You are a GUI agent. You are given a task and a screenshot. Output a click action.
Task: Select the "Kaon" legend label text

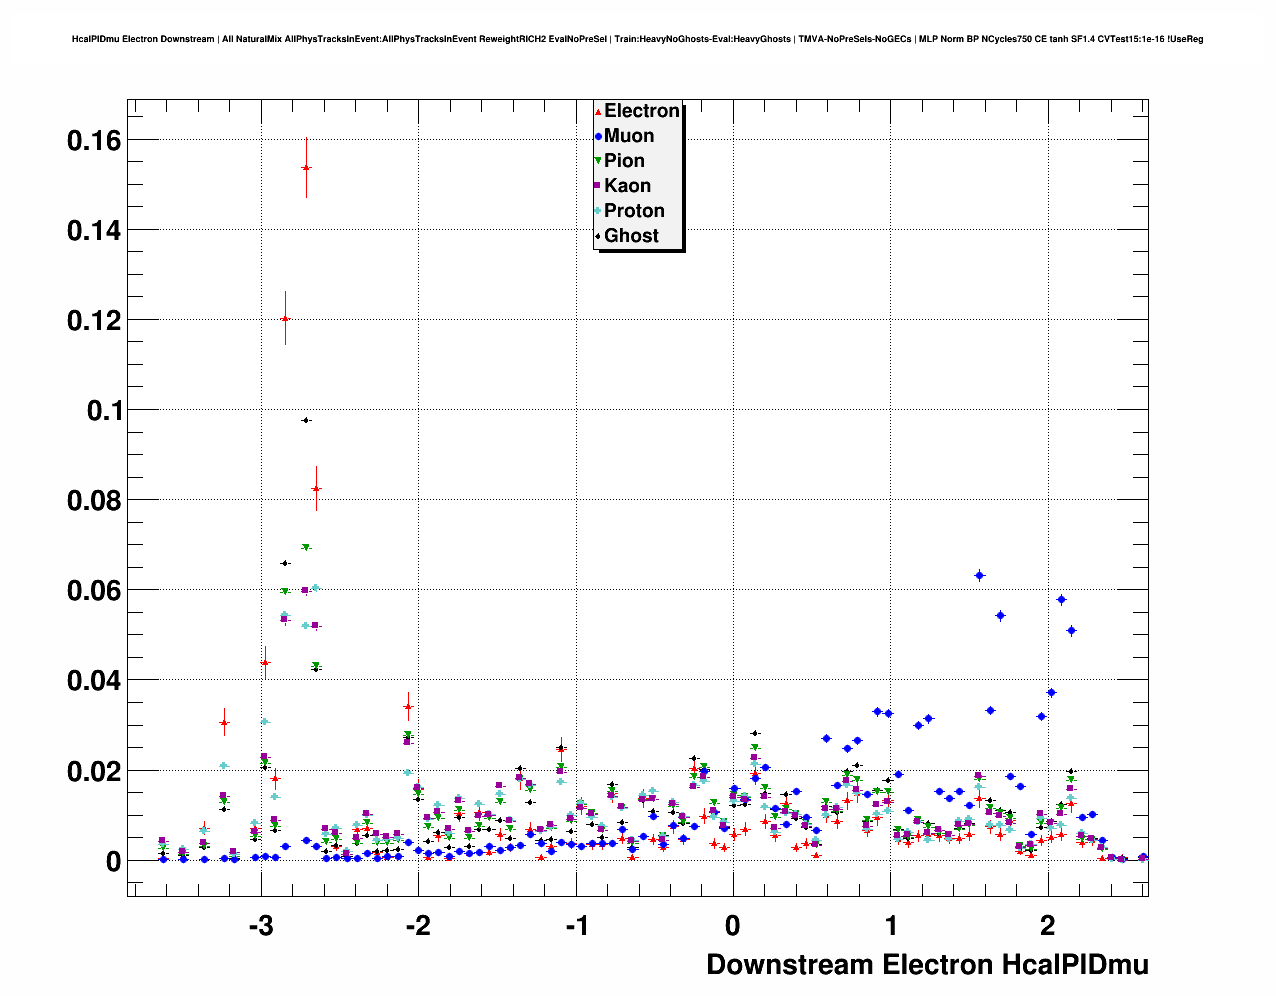tap(627, 186)
